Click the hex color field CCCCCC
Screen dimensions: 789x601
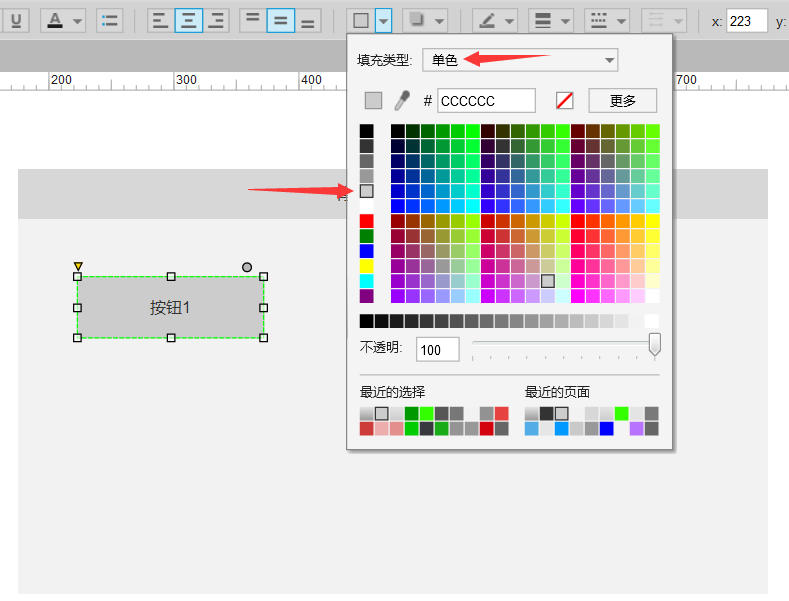(486, 101)
